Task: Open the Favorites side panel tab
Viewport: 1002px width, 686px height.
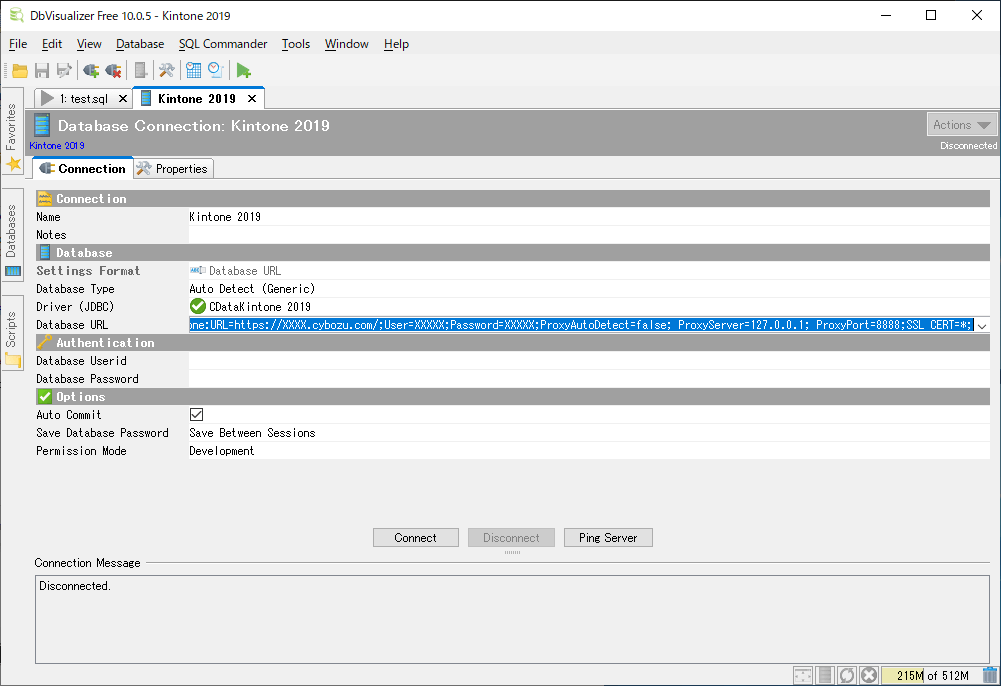Action: (12, 130)
